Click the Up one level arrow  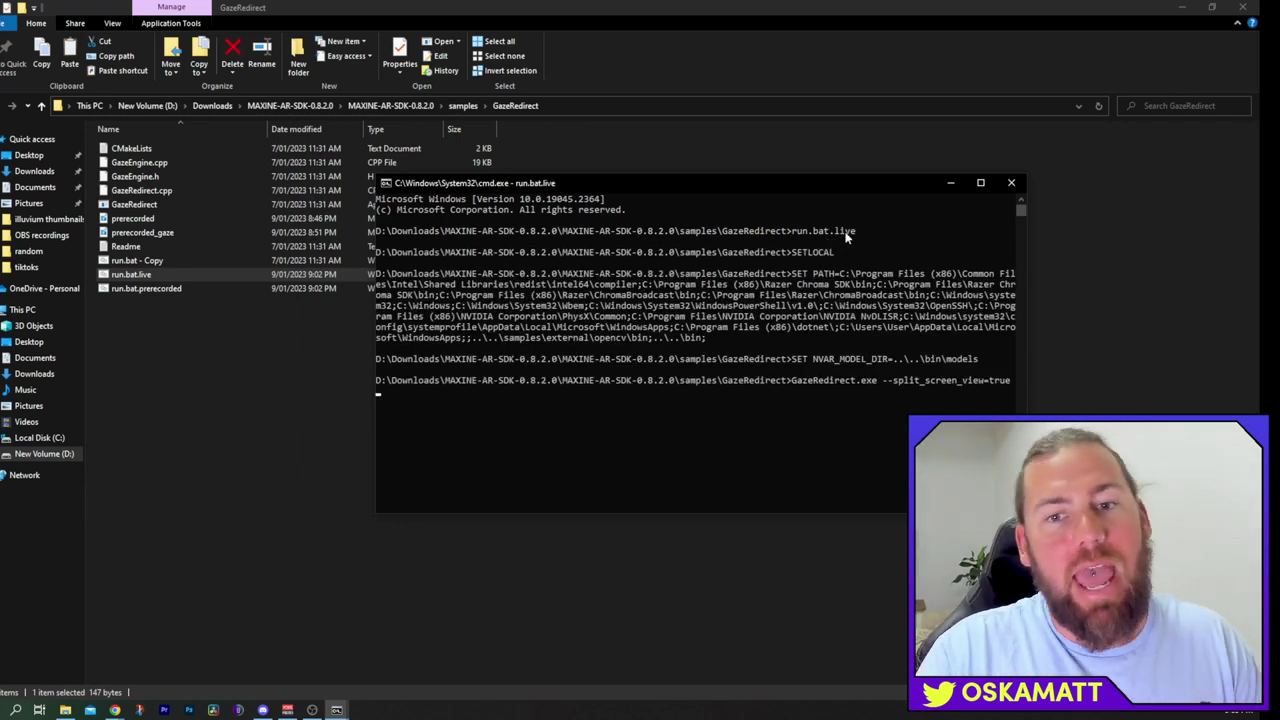pos(41,106)
